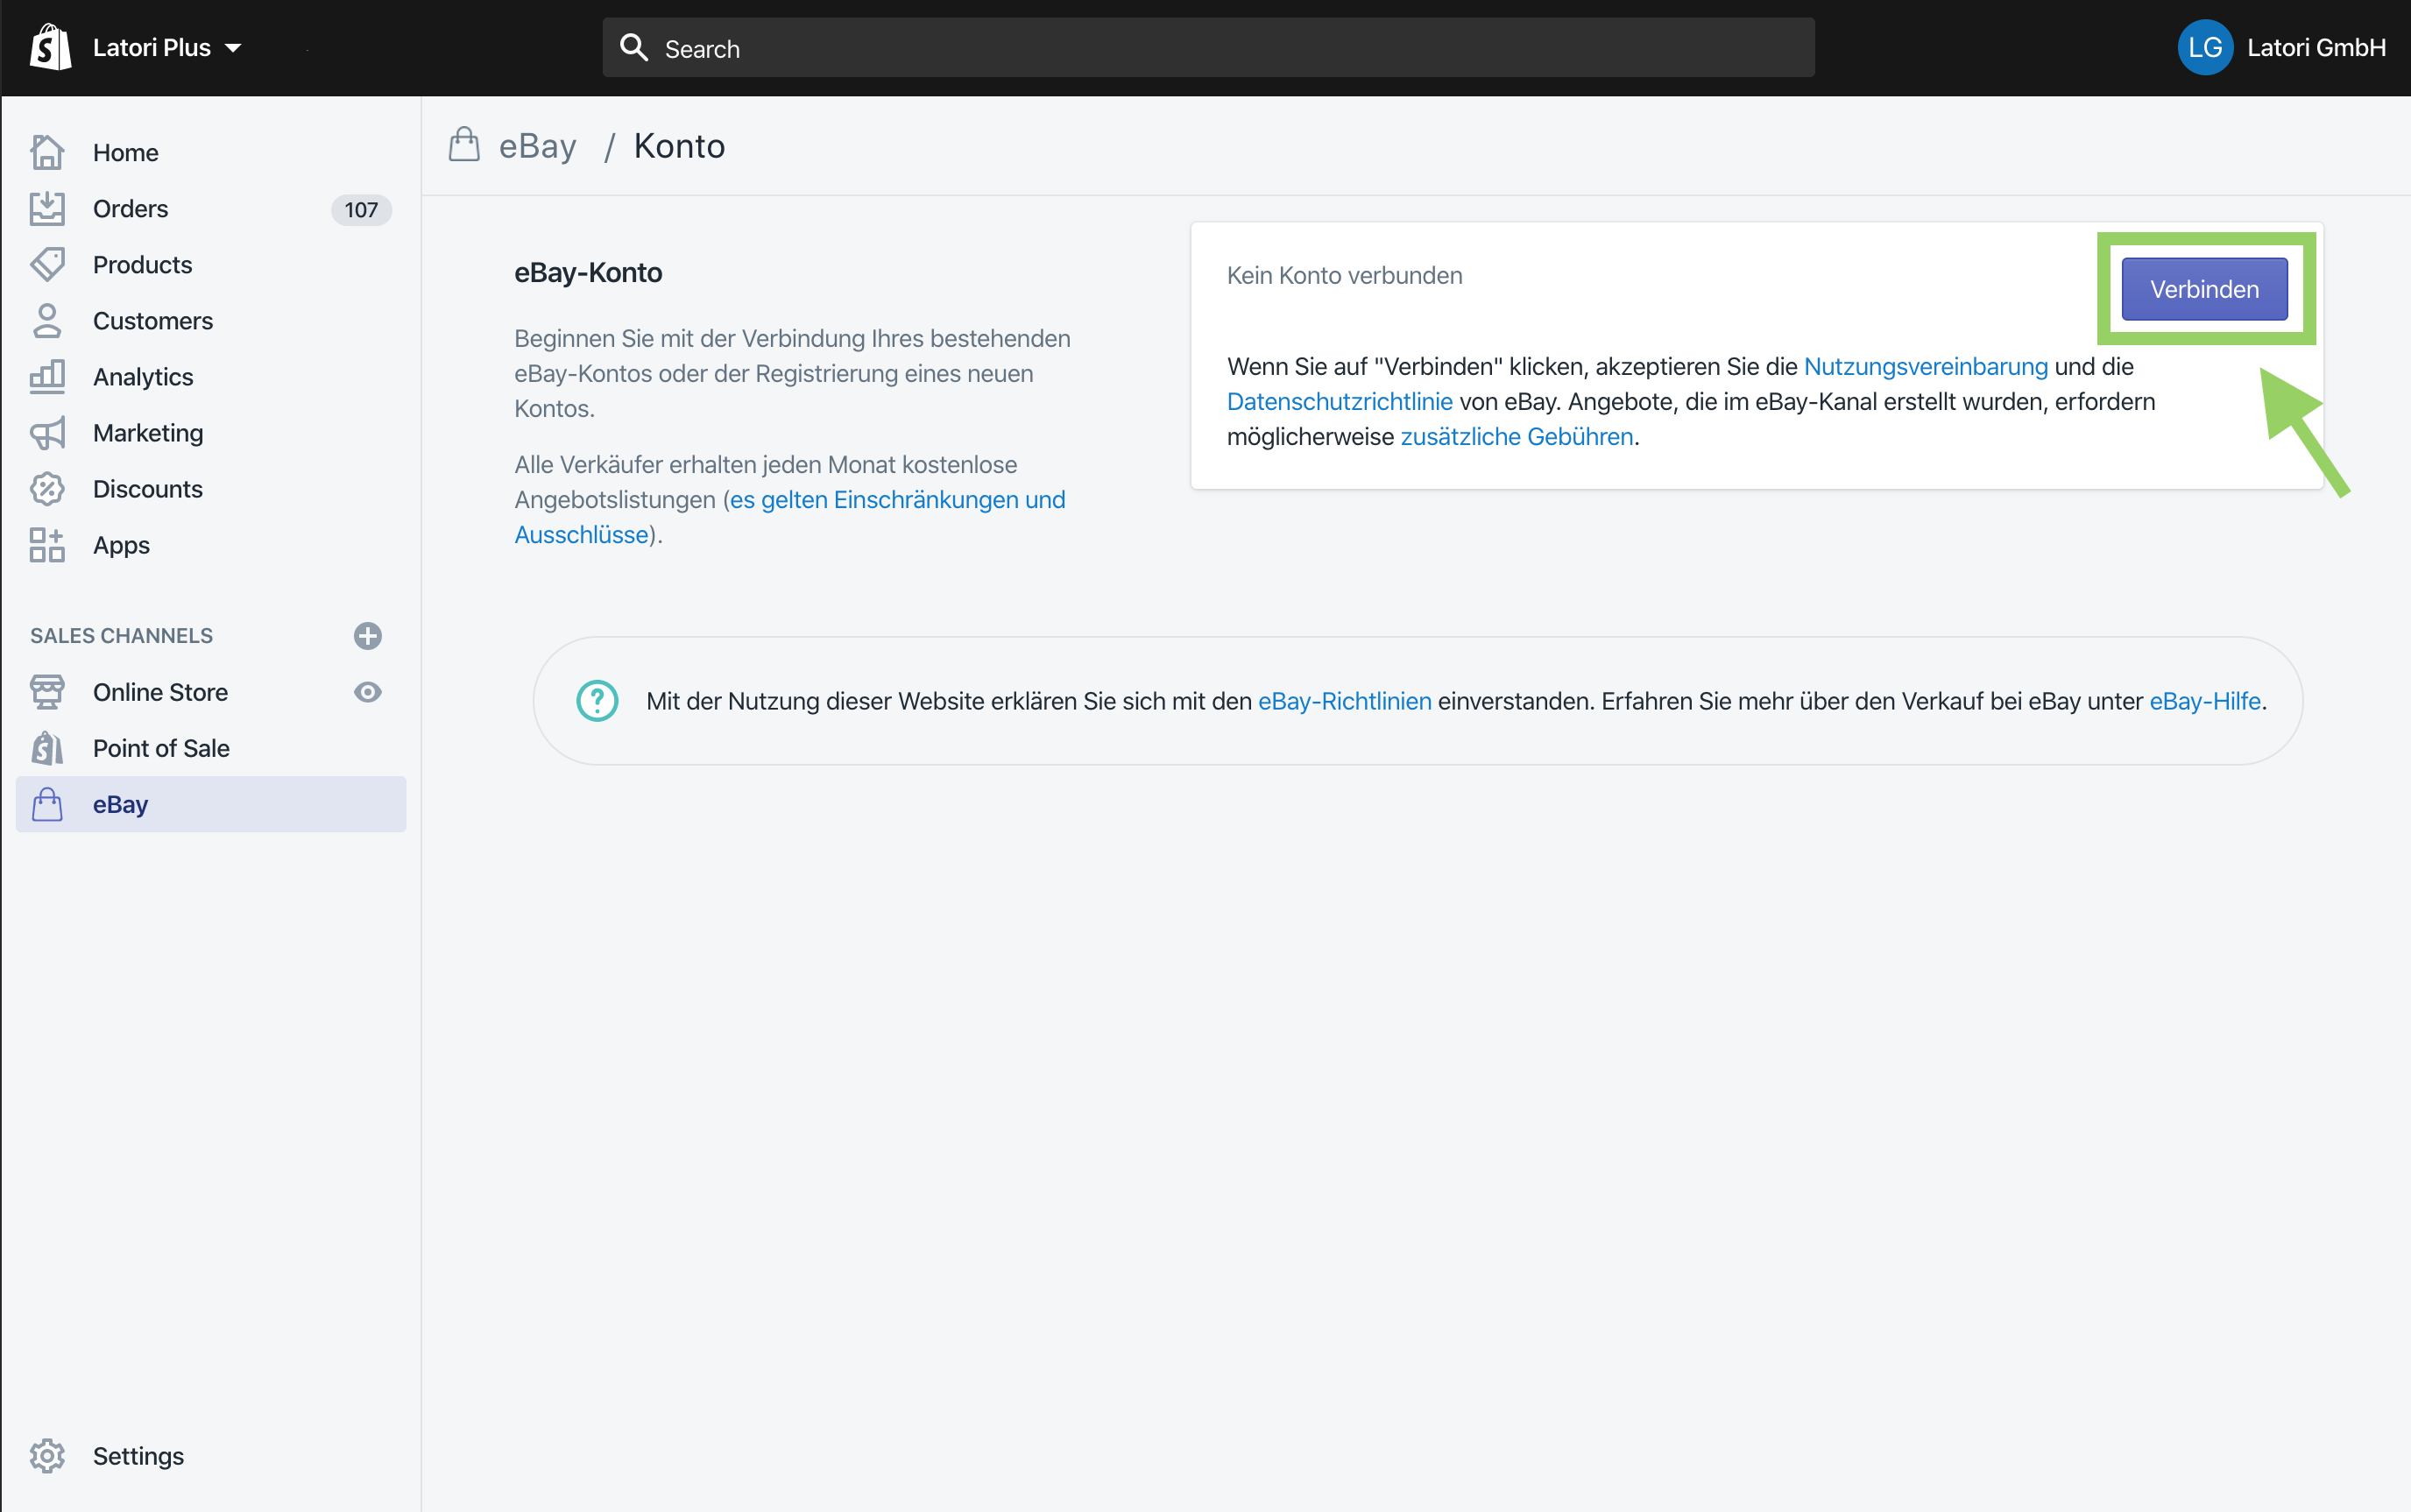The height and width of the screenshot is (1512, 2411).
Task: View the online store via eye icon
Action: click(x=367, y=691)
